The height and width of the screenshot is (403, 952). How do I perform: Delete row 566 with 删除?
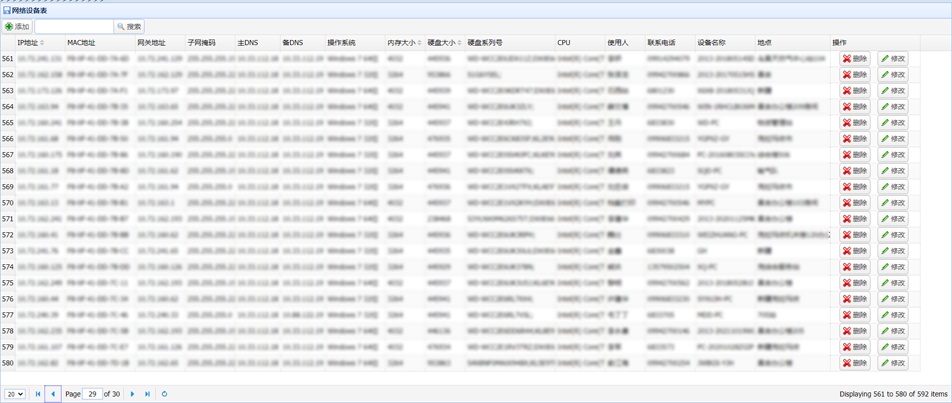pyautogui.click(x=855, y=139)
